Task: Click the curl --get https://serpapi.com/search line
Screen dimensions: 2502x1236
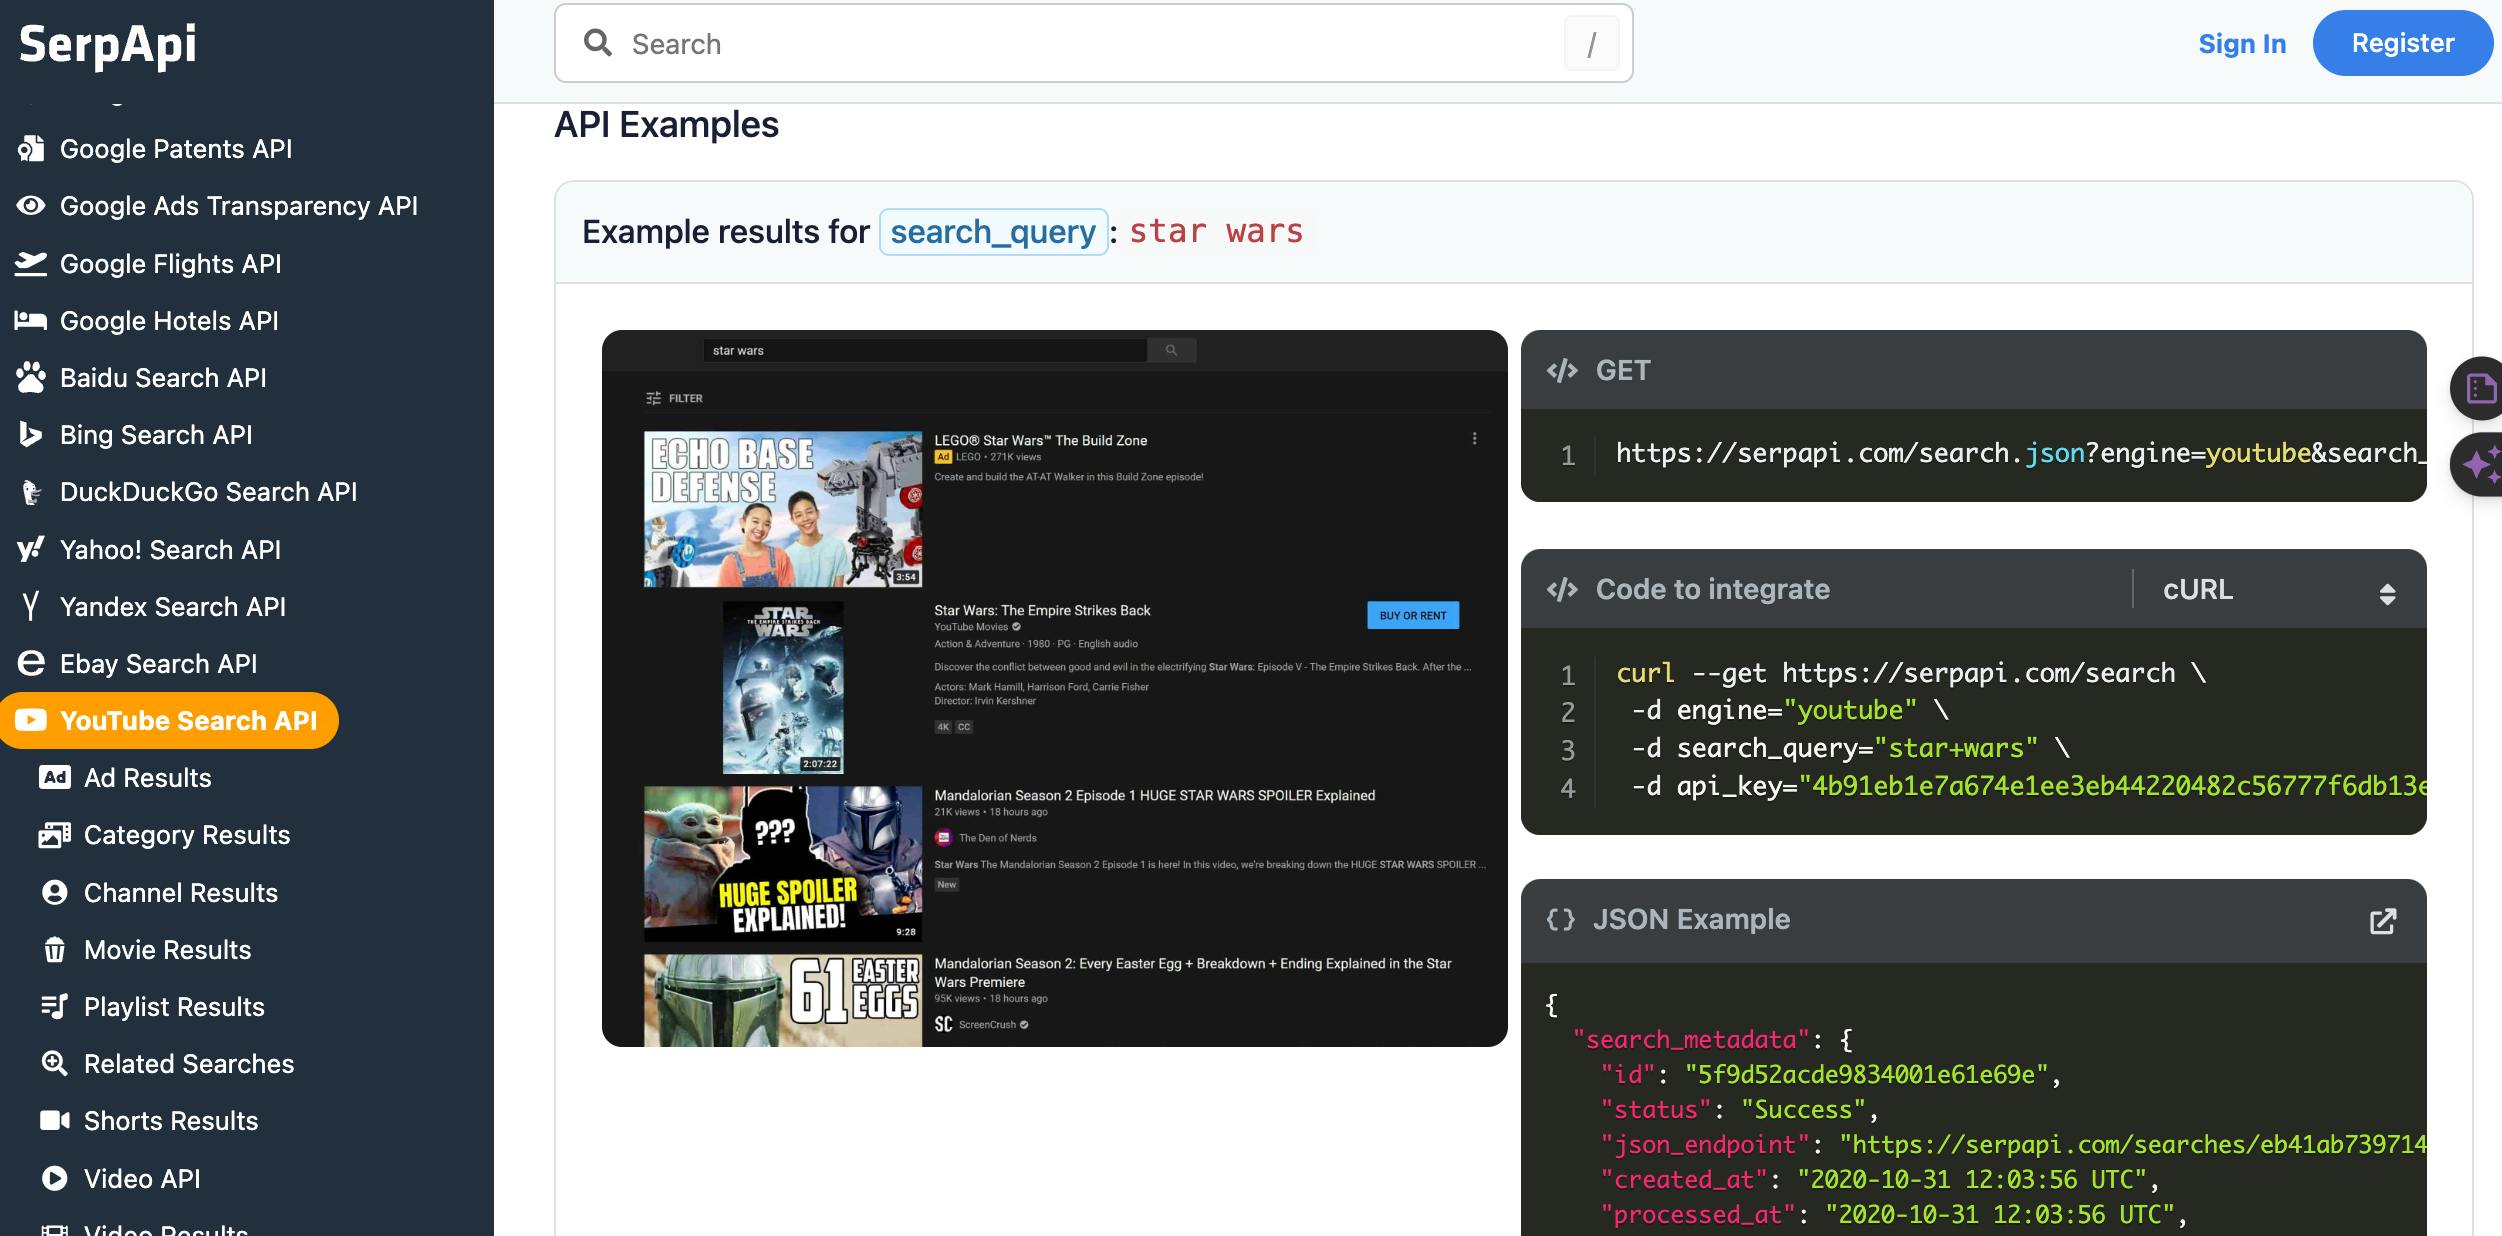Action: click(x=1910, y=673)
